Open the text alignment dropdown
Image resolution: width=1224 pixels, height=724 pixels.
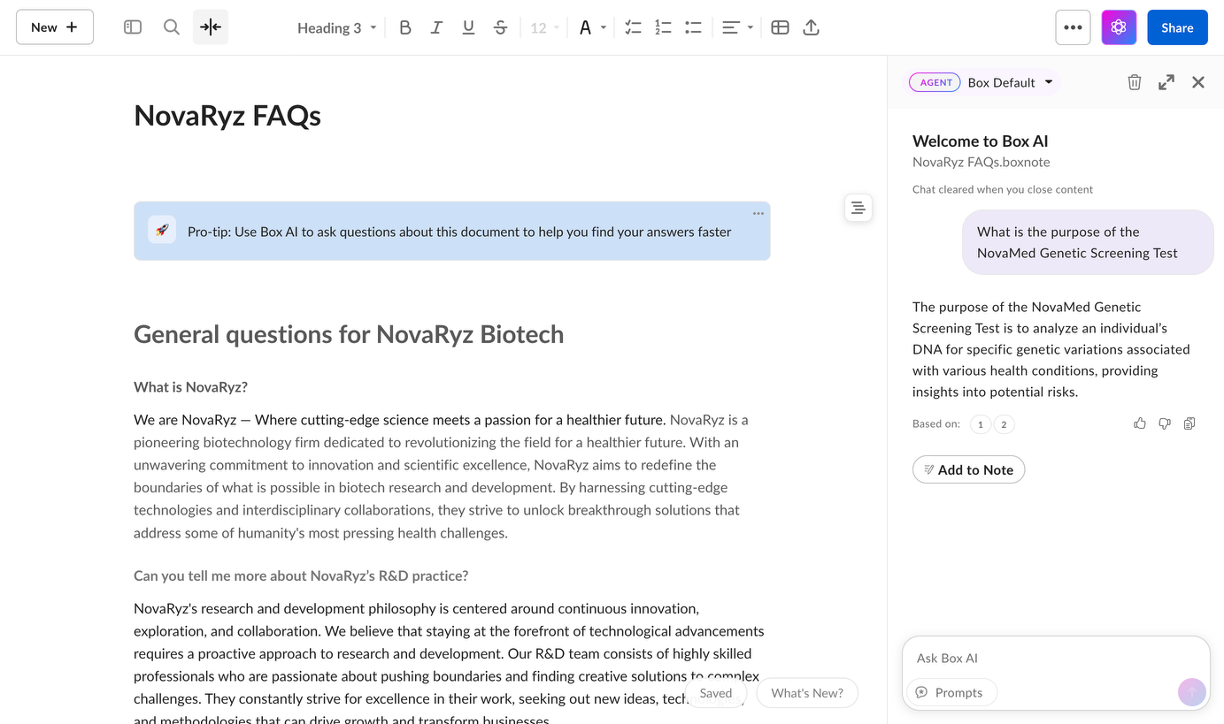click(736, 27)
